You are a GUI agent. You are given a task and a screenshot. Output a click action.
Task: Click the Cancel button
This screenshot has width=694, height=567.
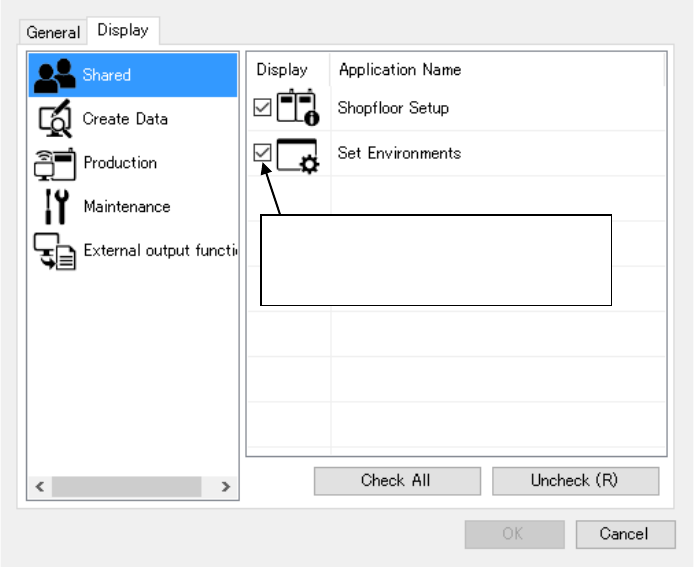(625, 534)
